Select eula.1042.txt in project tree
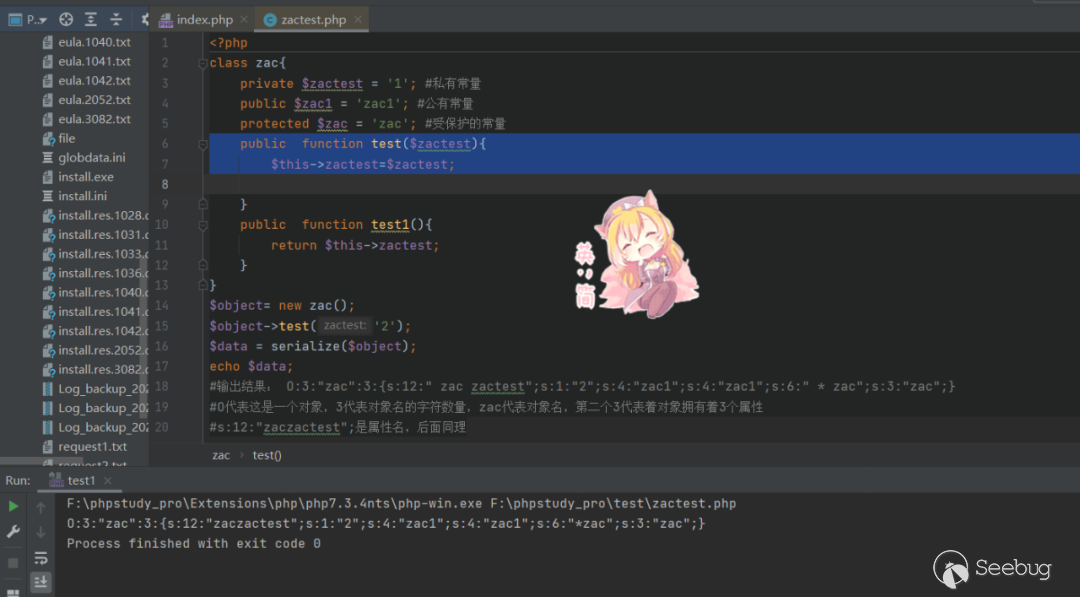The image size is (1080, 597). 94,81
